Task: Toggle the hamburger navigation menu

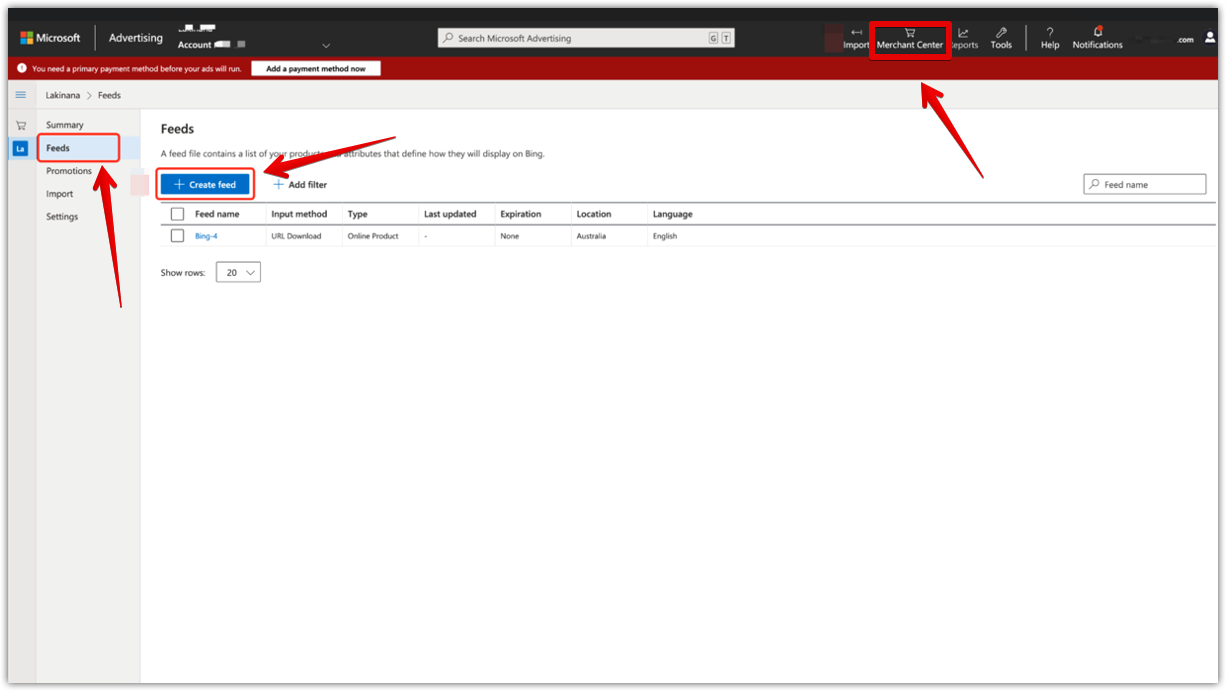Action: 20,95
